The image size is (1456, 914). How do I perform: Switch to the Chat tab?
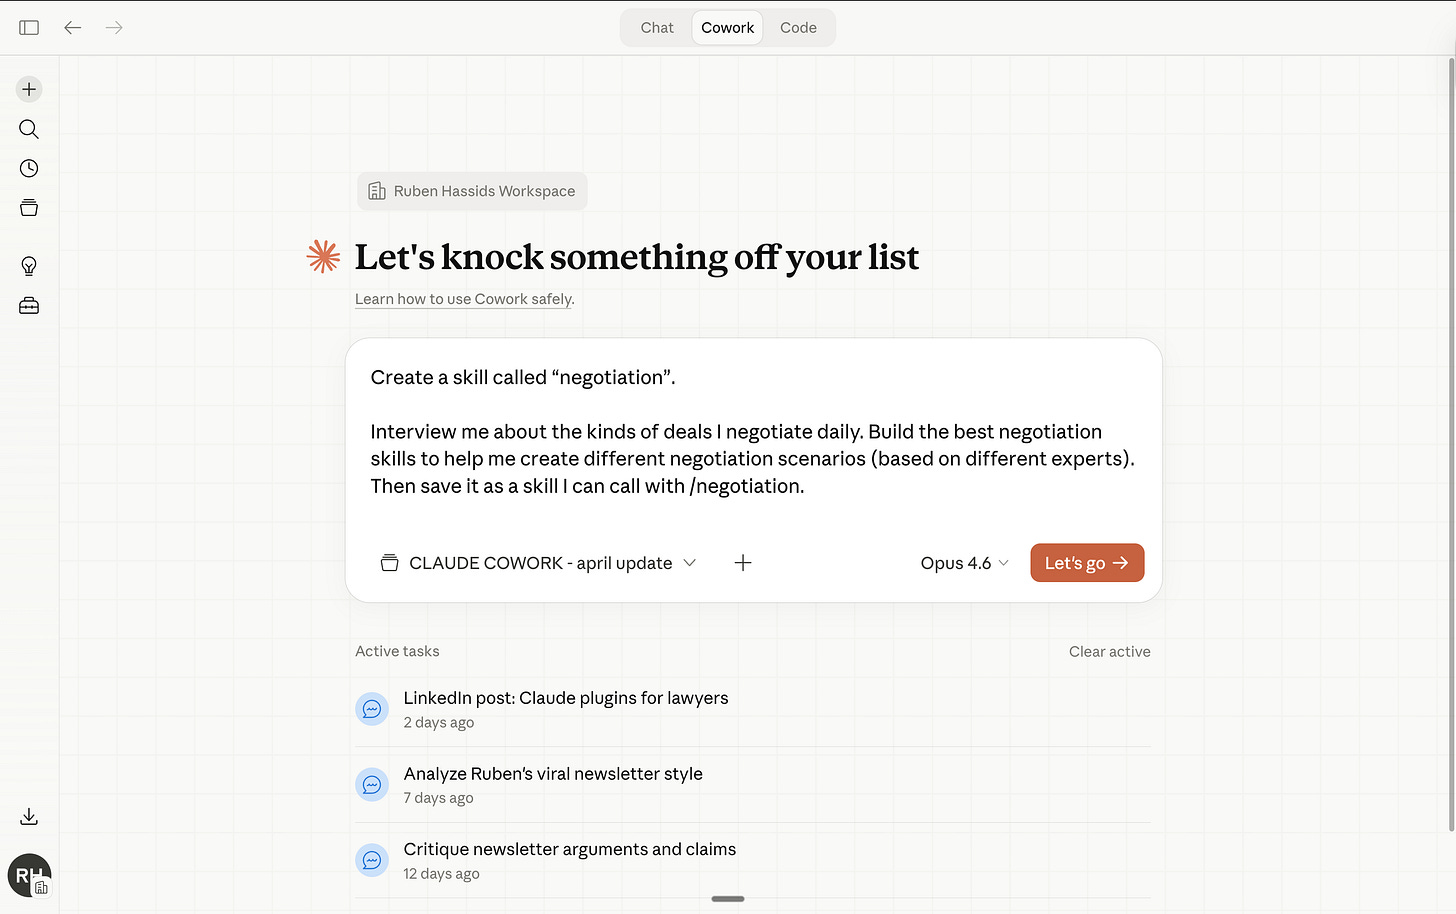pos(657,28)
